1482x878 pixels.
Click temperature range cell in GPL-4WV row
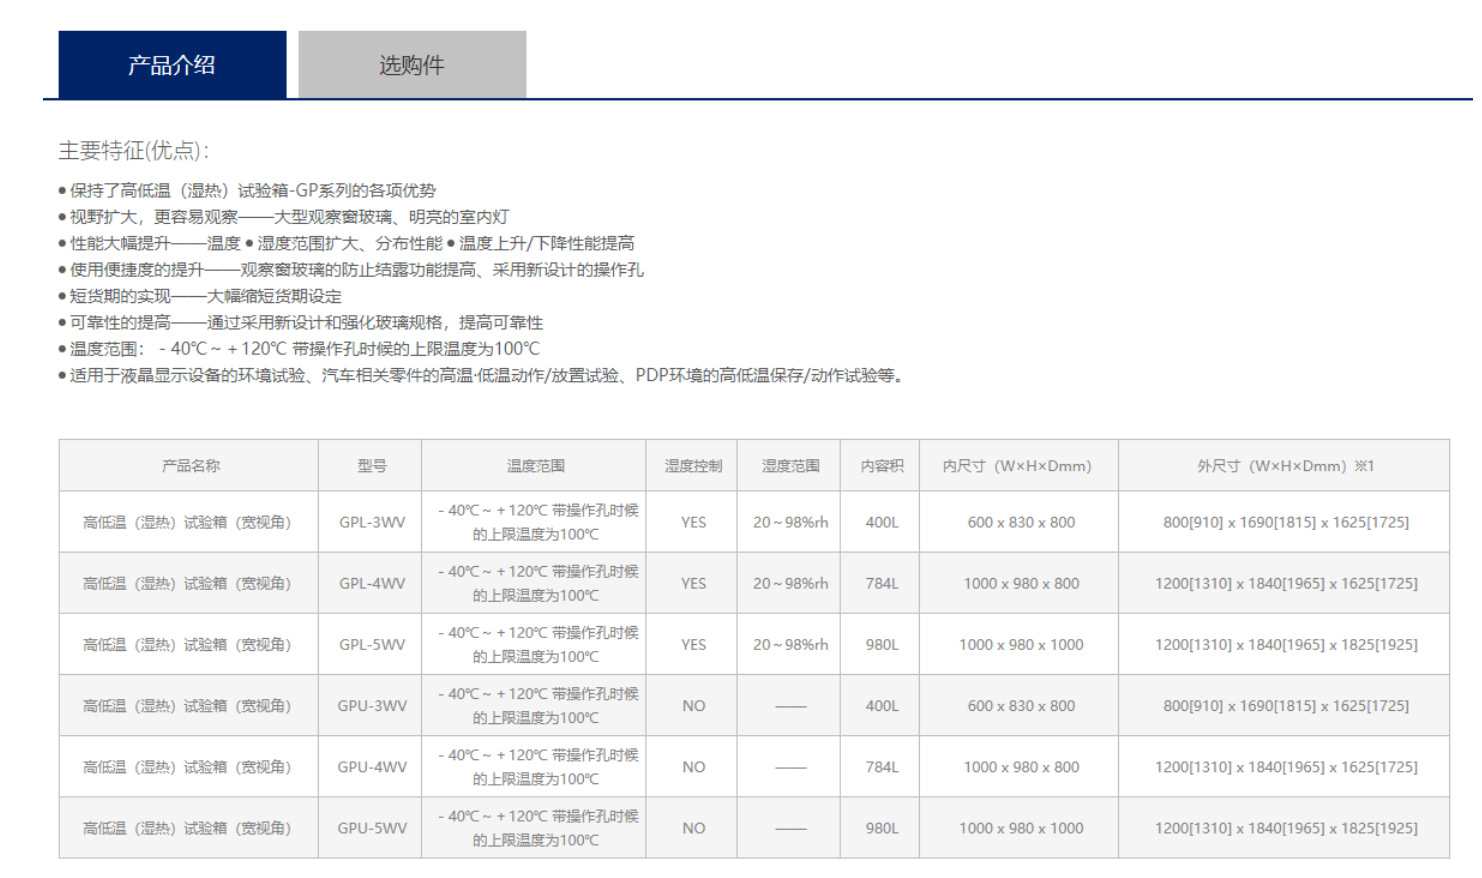[535, 583]
